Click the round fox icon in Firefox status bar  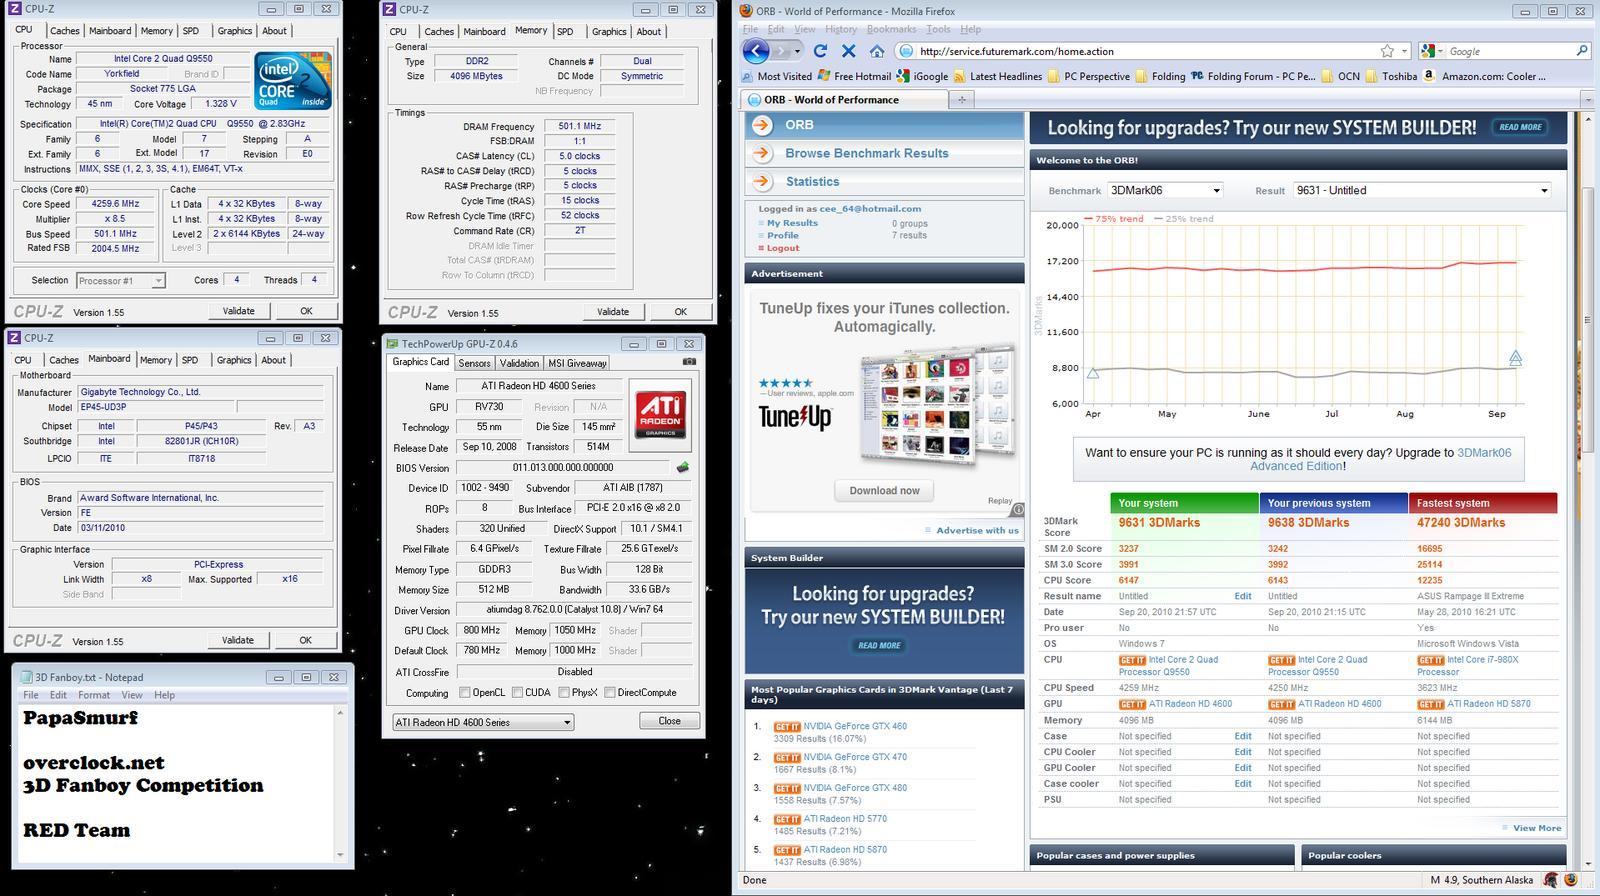[1572, 880]
